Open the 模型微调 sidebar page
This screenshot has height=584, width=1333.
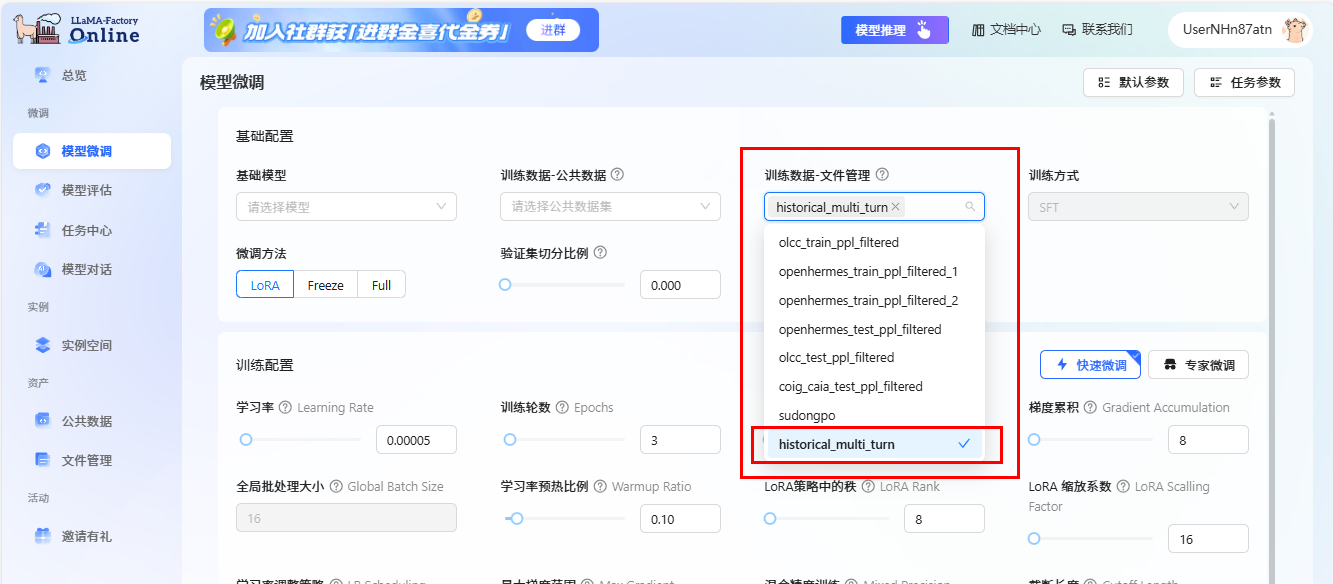(91, 150)
